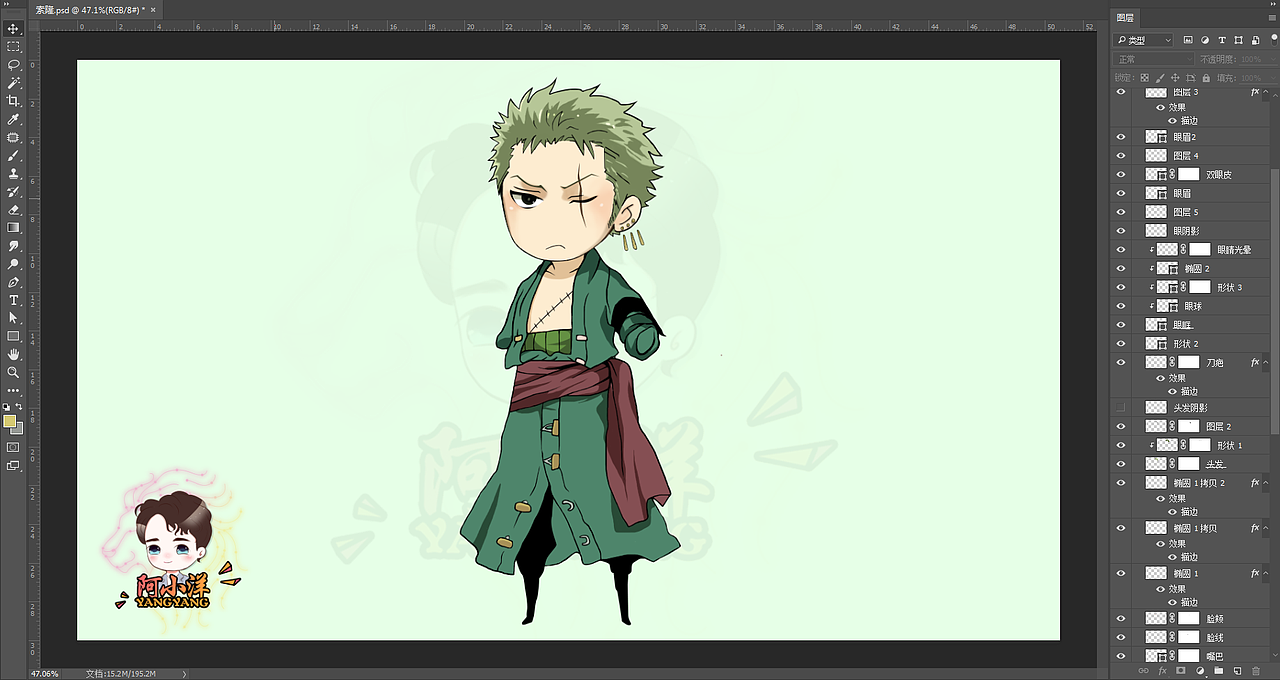Select the Eyedropper tool
The image size is (1280, 680).
pos(13,119)
